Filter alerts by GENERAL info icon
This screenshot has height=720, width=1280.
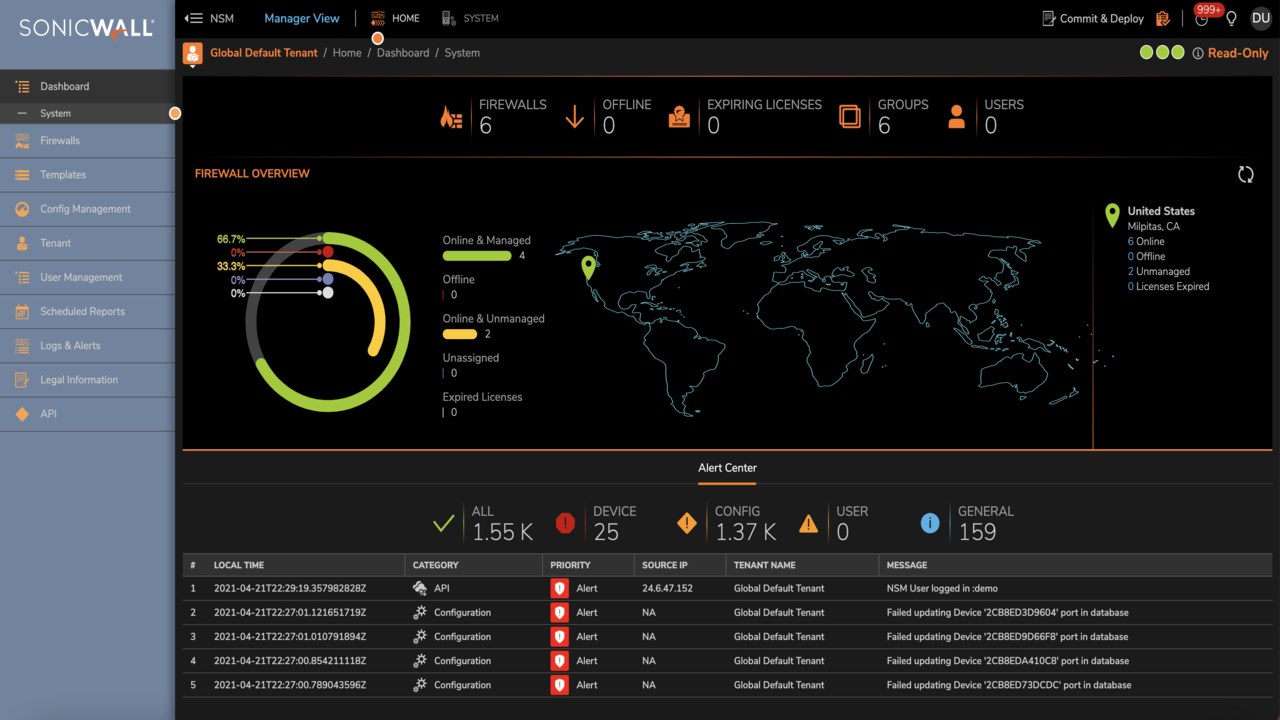930,523
